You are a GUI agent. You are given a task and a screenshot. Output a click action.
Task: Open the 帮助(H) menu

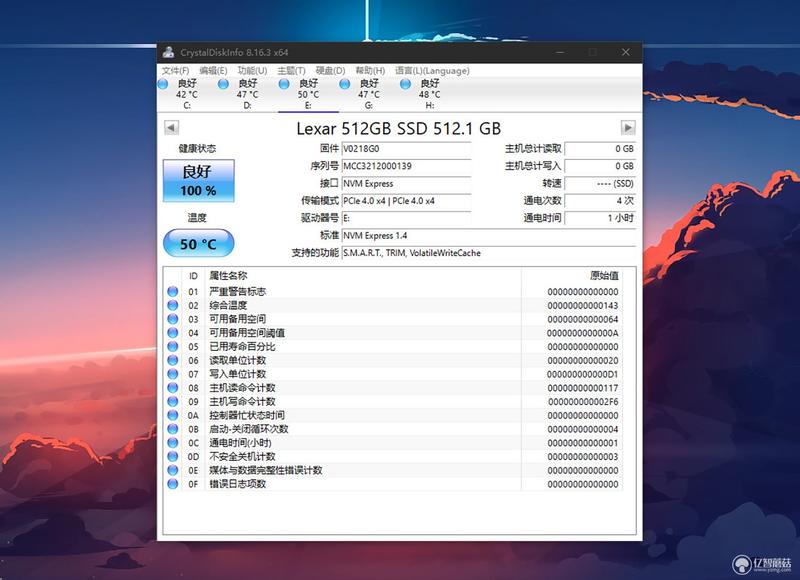pyautogui.click(x=370, y=70)
